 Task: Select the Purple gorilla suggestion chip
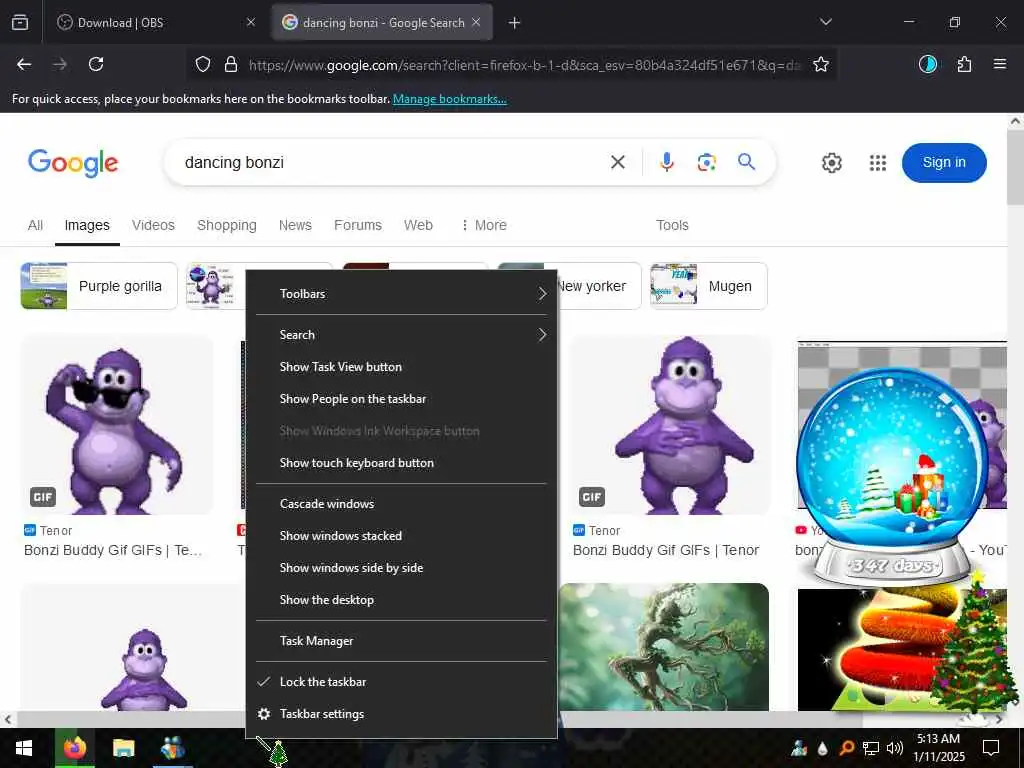(x=99, y=286)
